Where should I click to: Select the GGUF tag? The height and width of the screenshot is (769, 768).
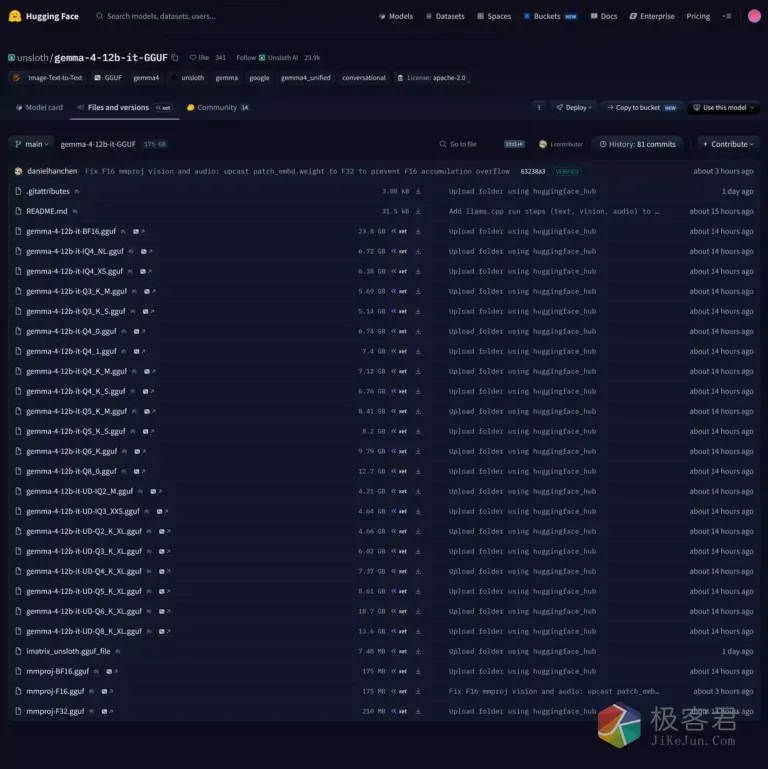[x=108, y=78]
